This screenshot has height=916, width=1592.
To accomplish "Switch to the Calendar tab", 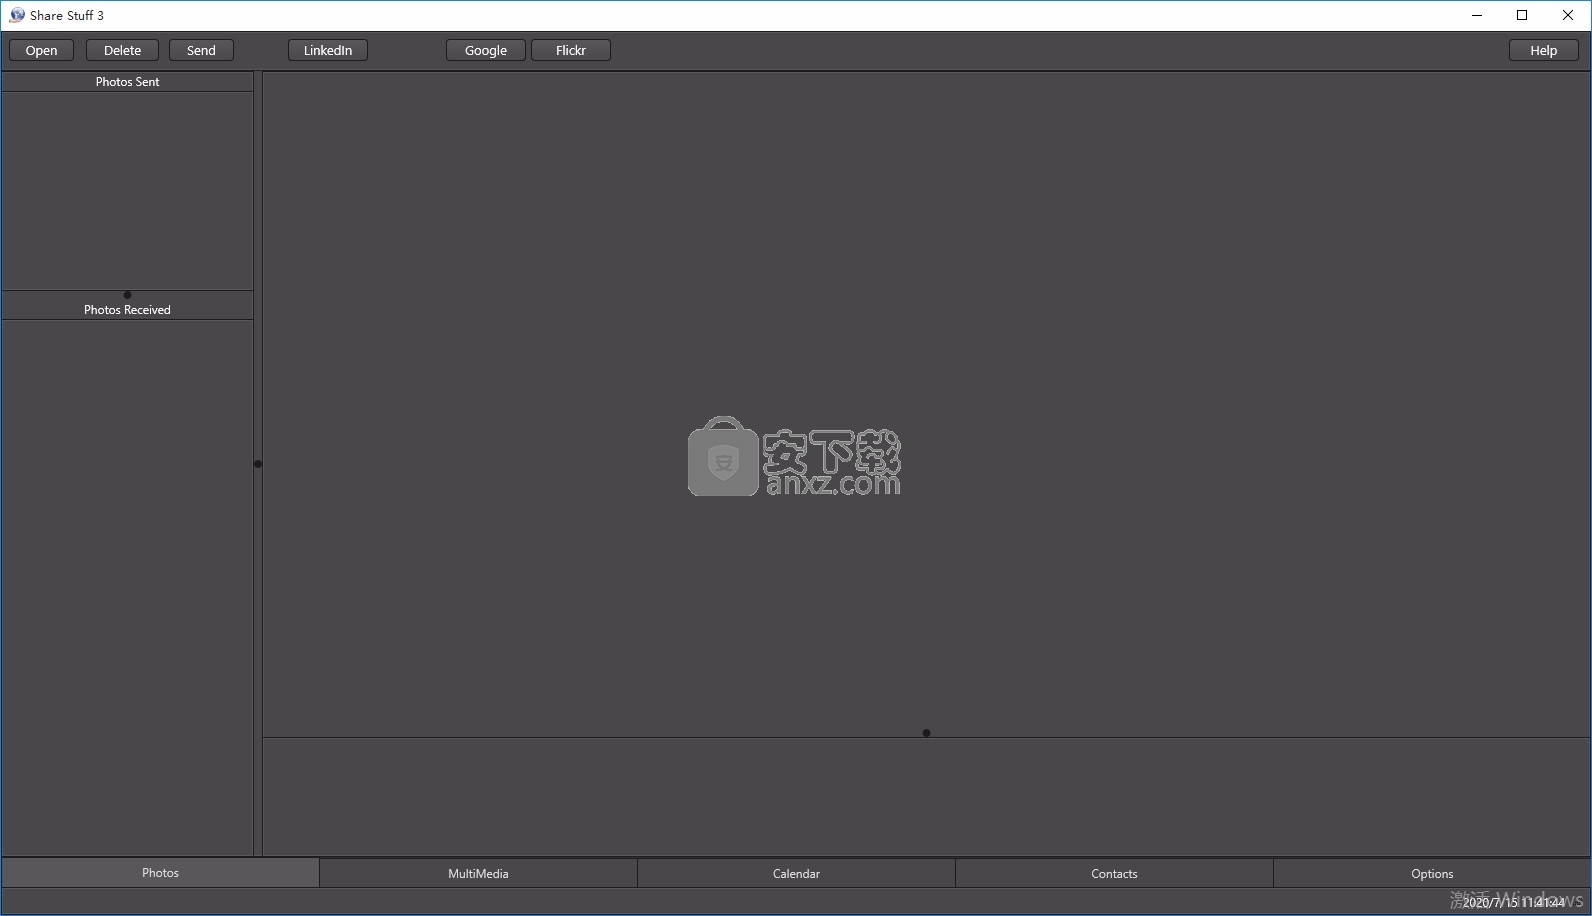I will (796, 873).
